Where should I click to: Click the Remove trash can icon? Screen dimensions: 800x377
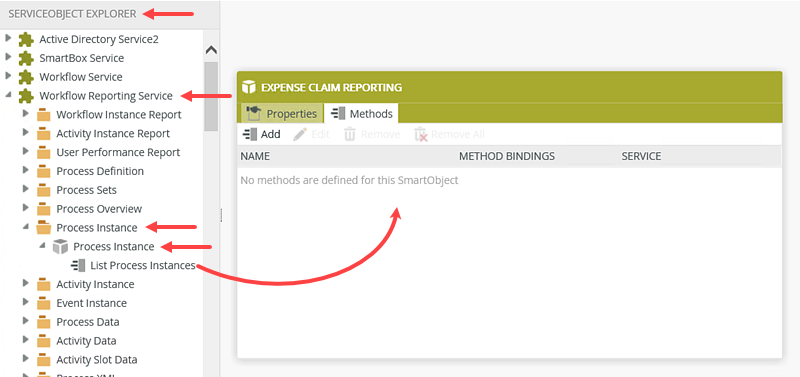click(349, 135)
